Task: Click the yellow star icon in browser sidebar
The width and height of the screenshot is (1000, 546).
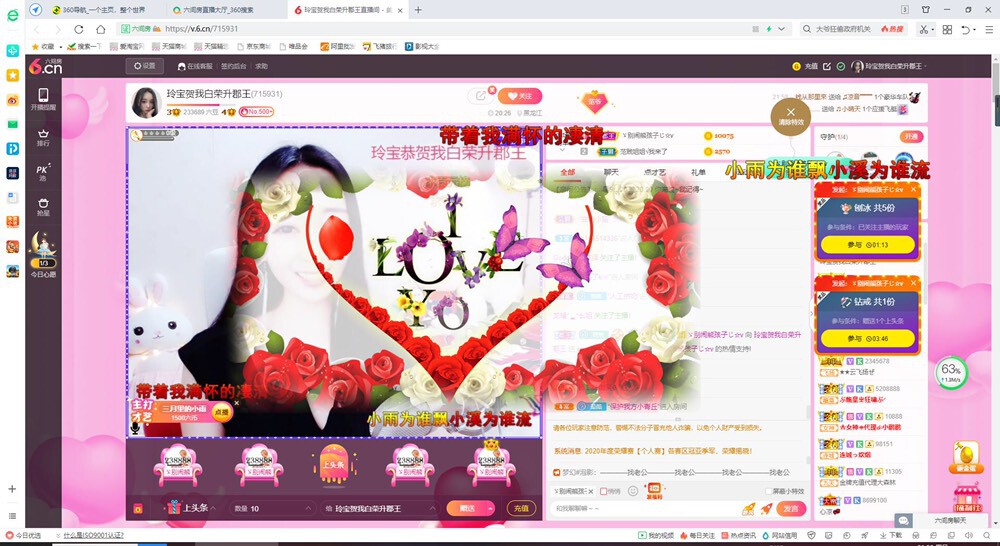Action: pyautogui.click(x=12, y=75)
